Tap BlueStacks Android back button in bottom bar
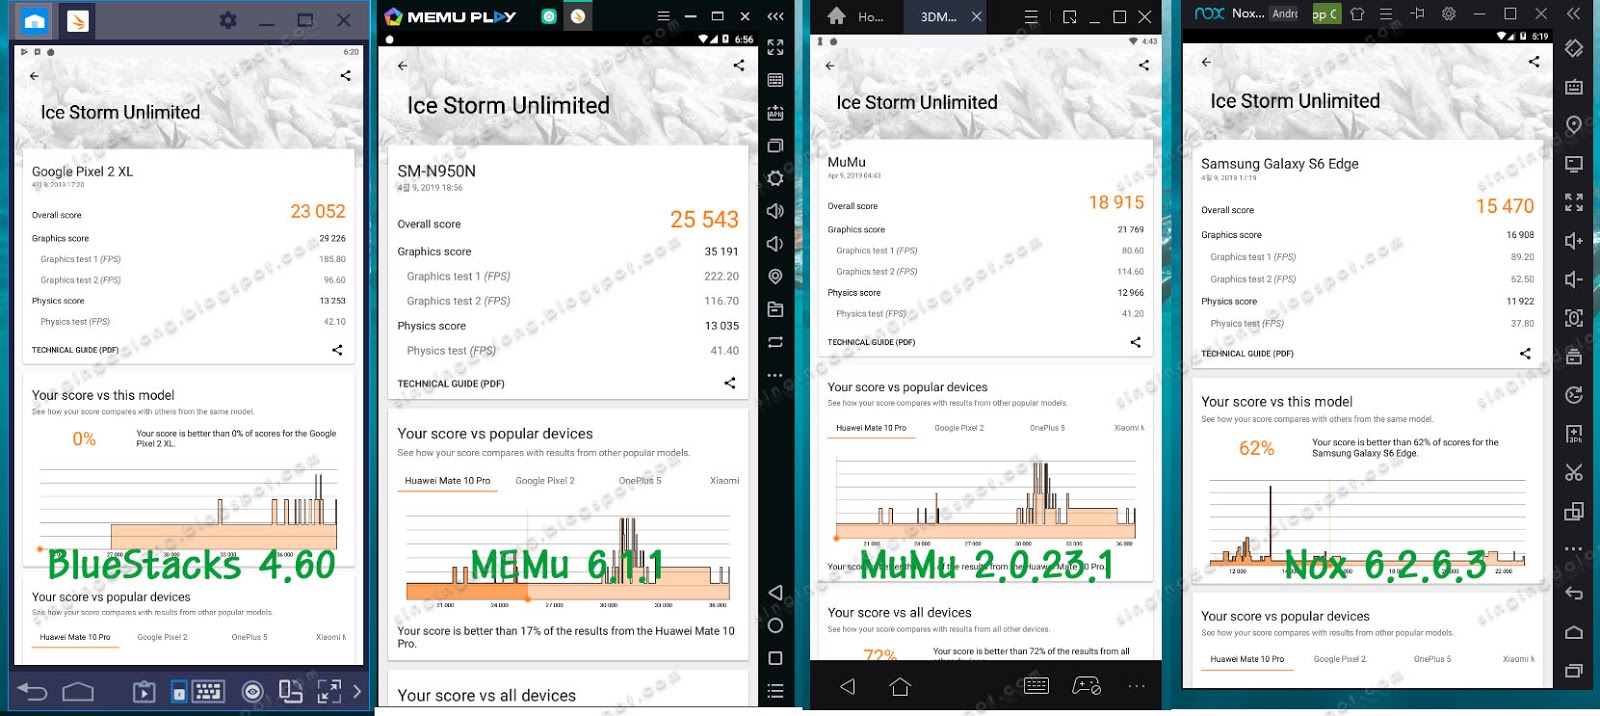Screen dimensions: 1600x716 click(32, 691)
